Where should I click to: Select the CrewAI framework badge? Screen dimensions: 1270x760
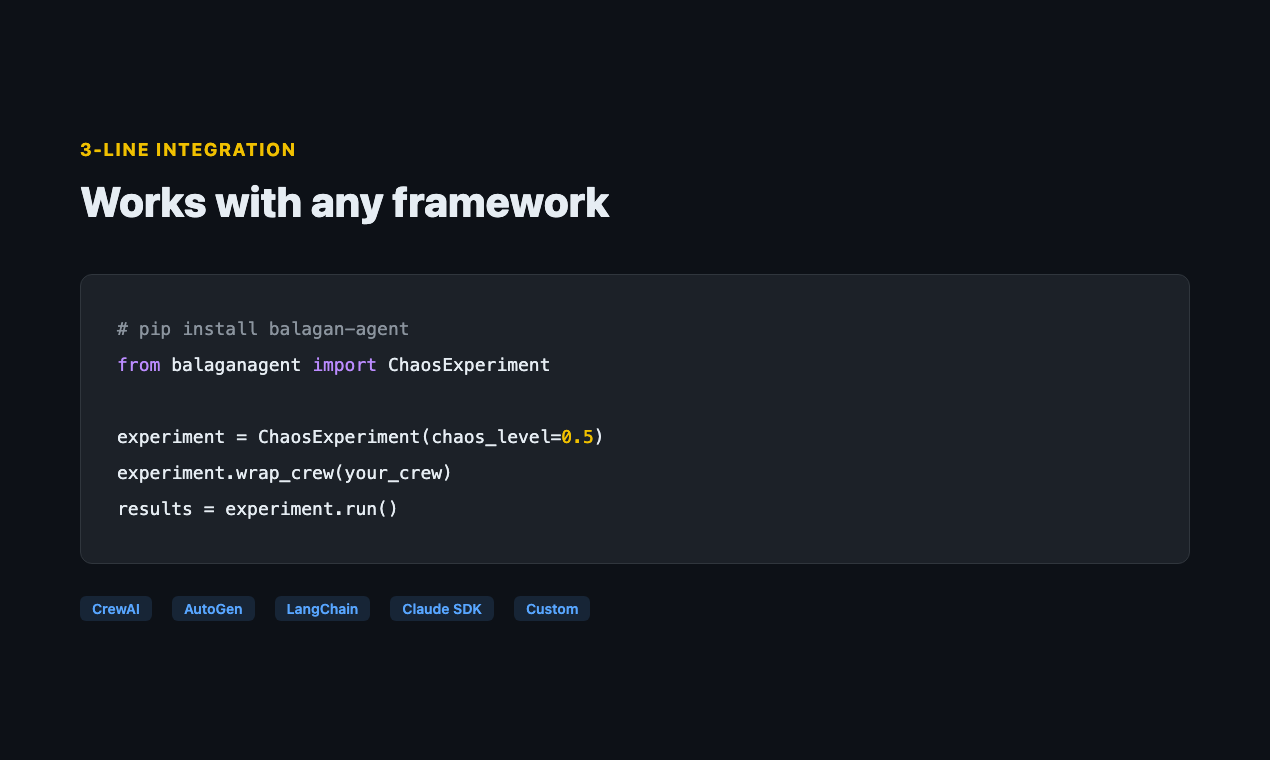coord(115,608)
